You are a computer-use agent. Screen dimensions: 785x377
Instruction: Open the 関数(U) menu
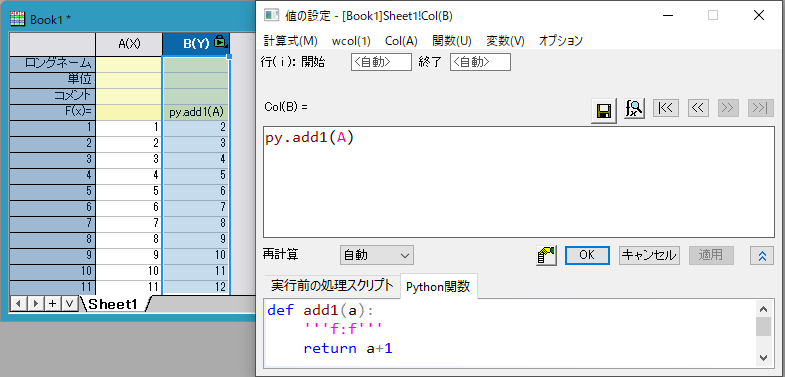point(452,41)
